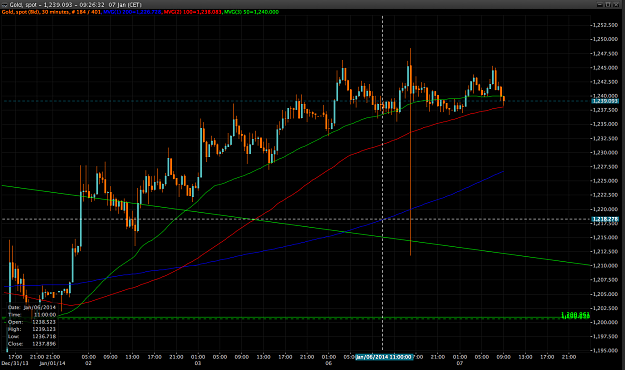Click the High 1239.123 value in data box

[x=44, y=329]
